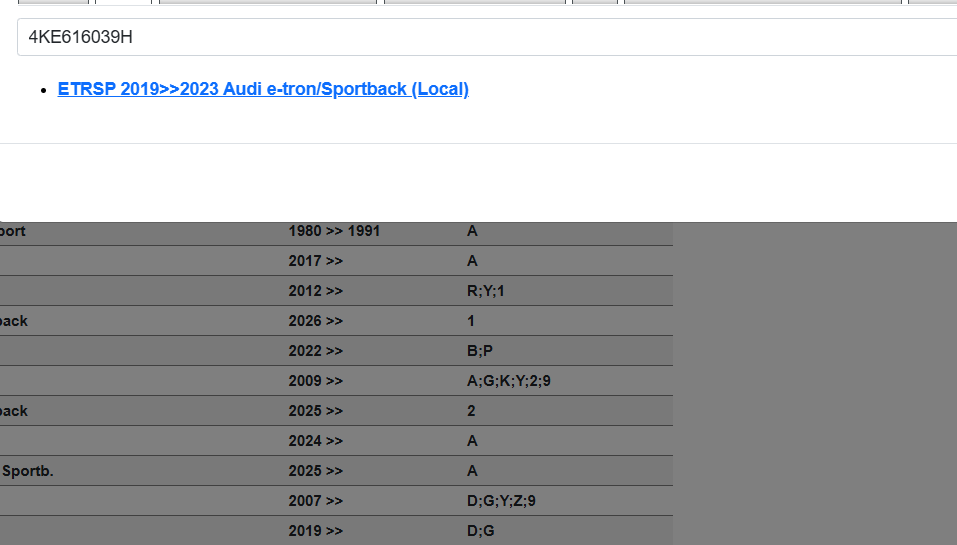Select code 2 beside the 2025 year

click(x=471, y=411)
